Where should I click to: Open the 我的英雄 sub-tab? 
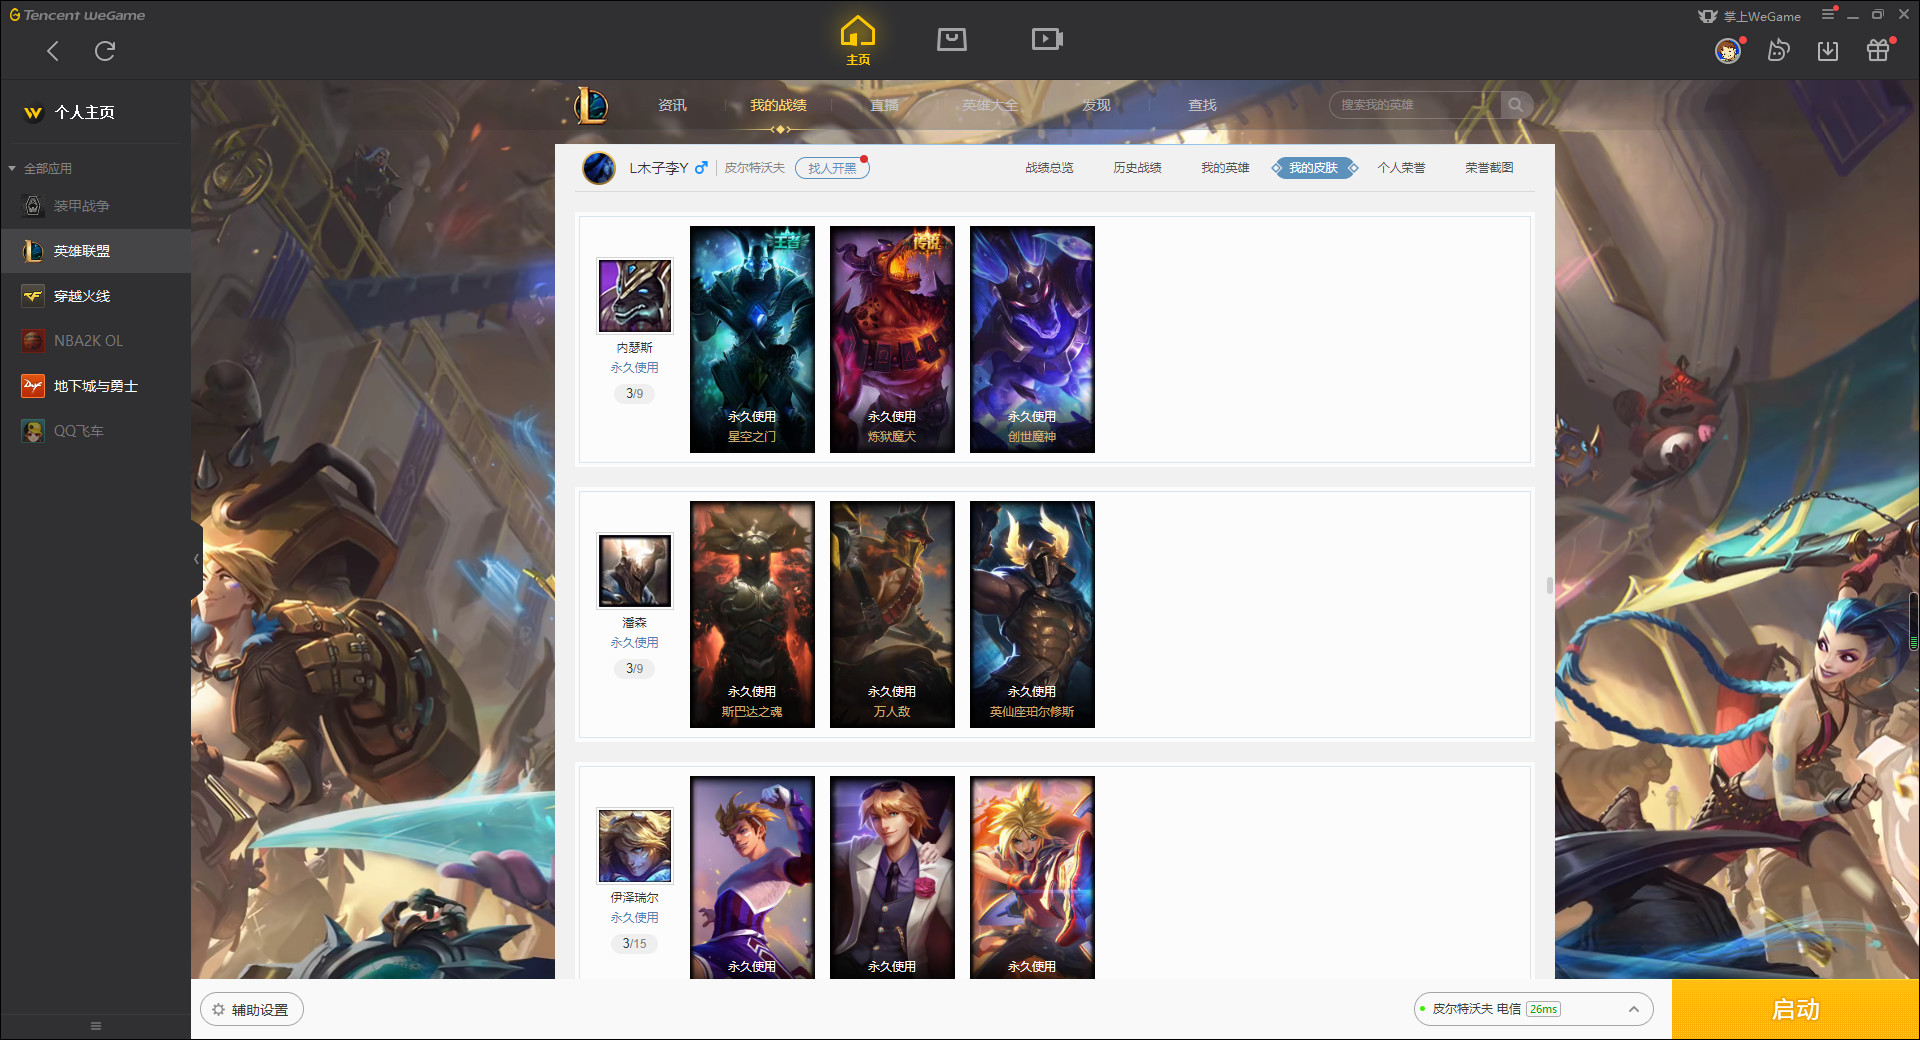pyautogui.click(x=1225, y=168)
